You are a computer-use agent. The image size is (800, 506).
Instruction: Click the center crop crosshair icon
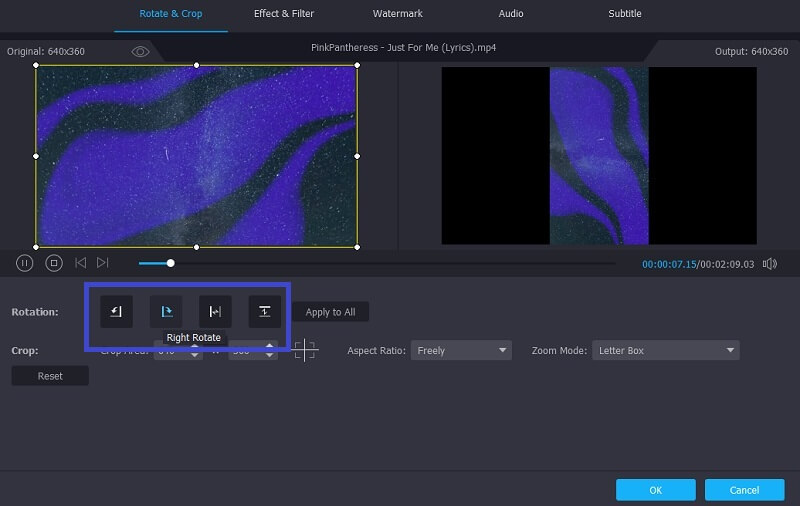pos(305,351)
